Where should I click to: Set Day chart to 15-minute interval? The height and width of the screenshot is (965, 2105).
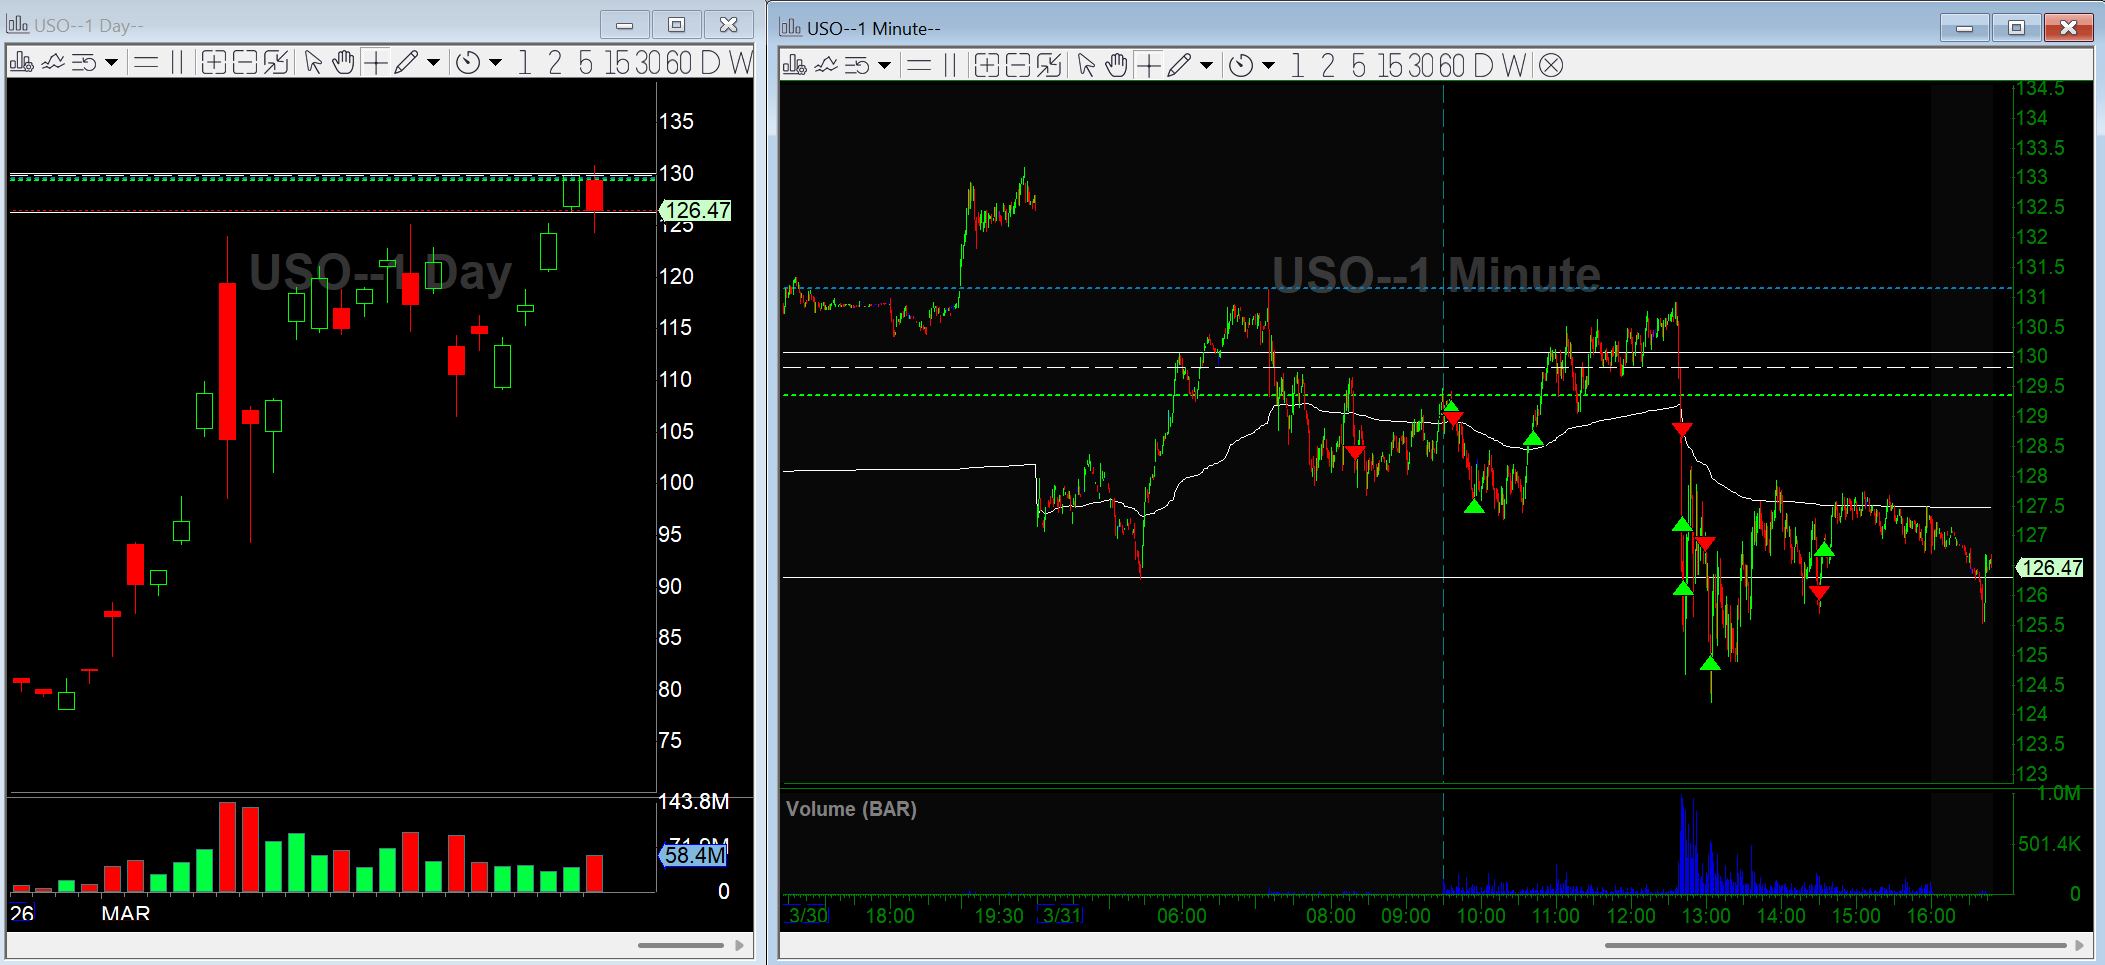619,63
